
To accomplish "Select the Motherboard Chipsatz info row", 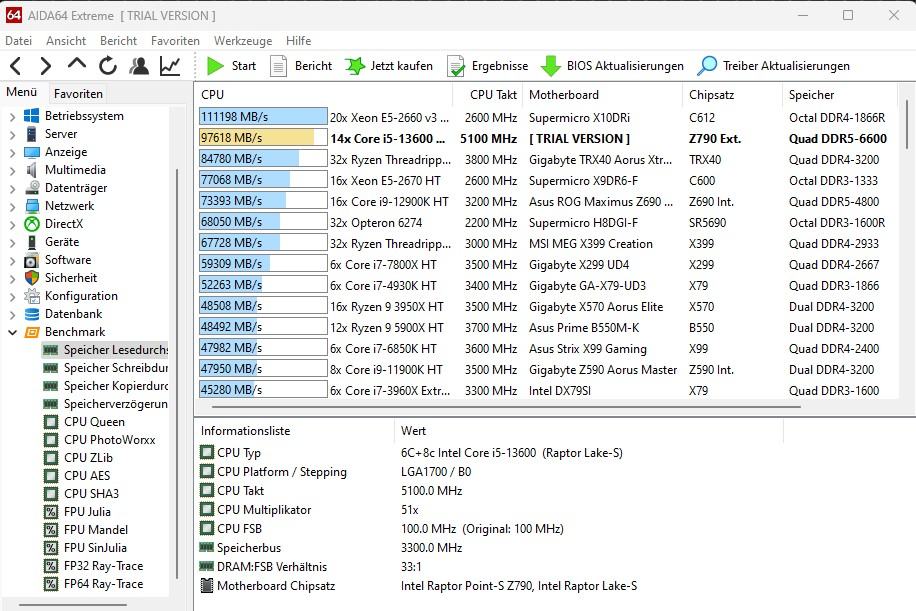I will (x=490, y=586).
